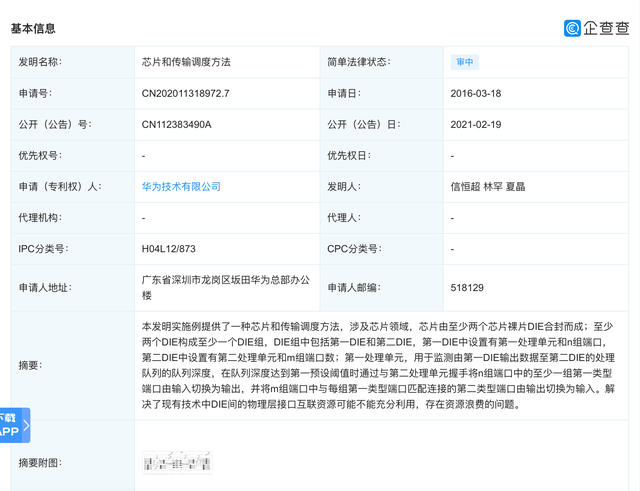Select the applicant address 广东省深圳市龙岗区坂田华为总部办公楼
This screenshot has width=640, height=491.
[226, 288]
